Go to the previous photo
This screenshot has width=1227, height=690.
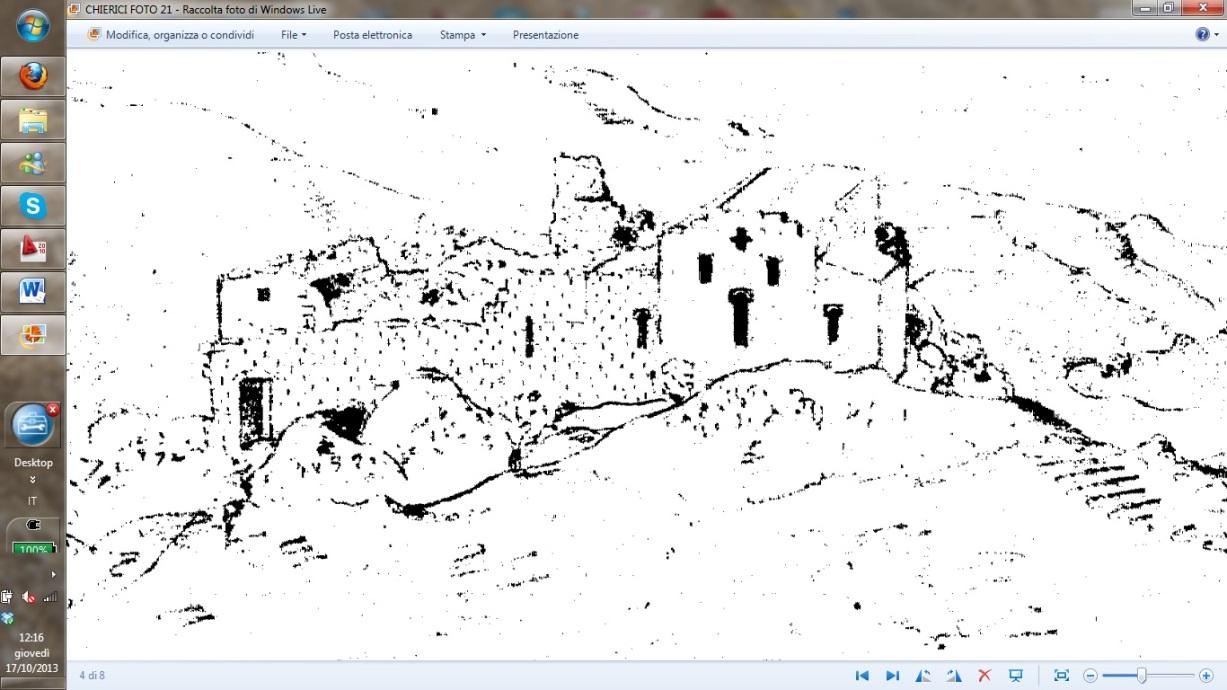862,676
